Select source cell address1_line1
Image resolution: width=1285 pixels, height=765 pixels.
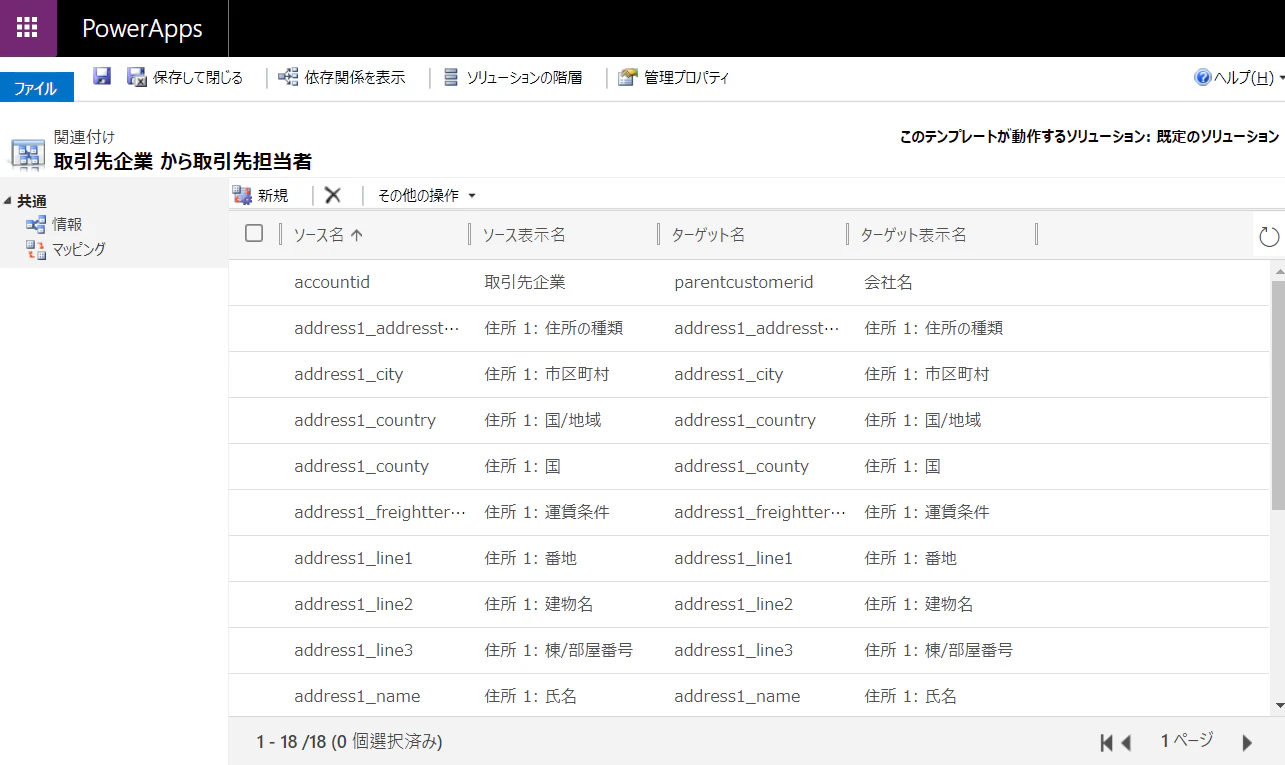coord(353,558)
